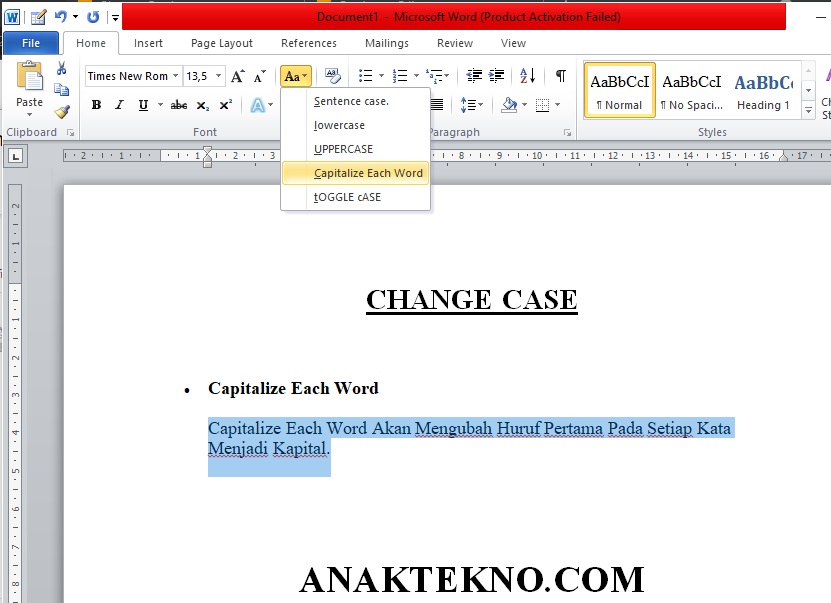Apply Text Effects glowing A icon
The image size is (831, 603).
[258, 105]
